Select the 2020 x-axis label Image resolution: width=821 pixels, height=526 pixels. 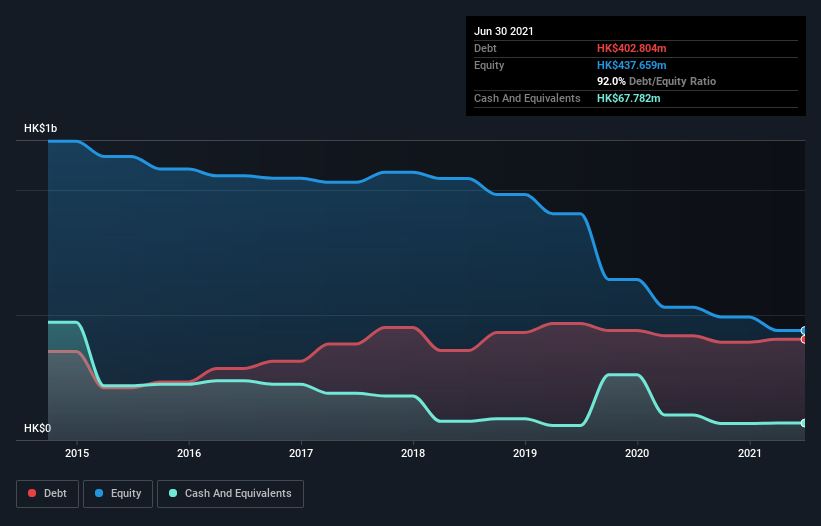click(637, 453)
